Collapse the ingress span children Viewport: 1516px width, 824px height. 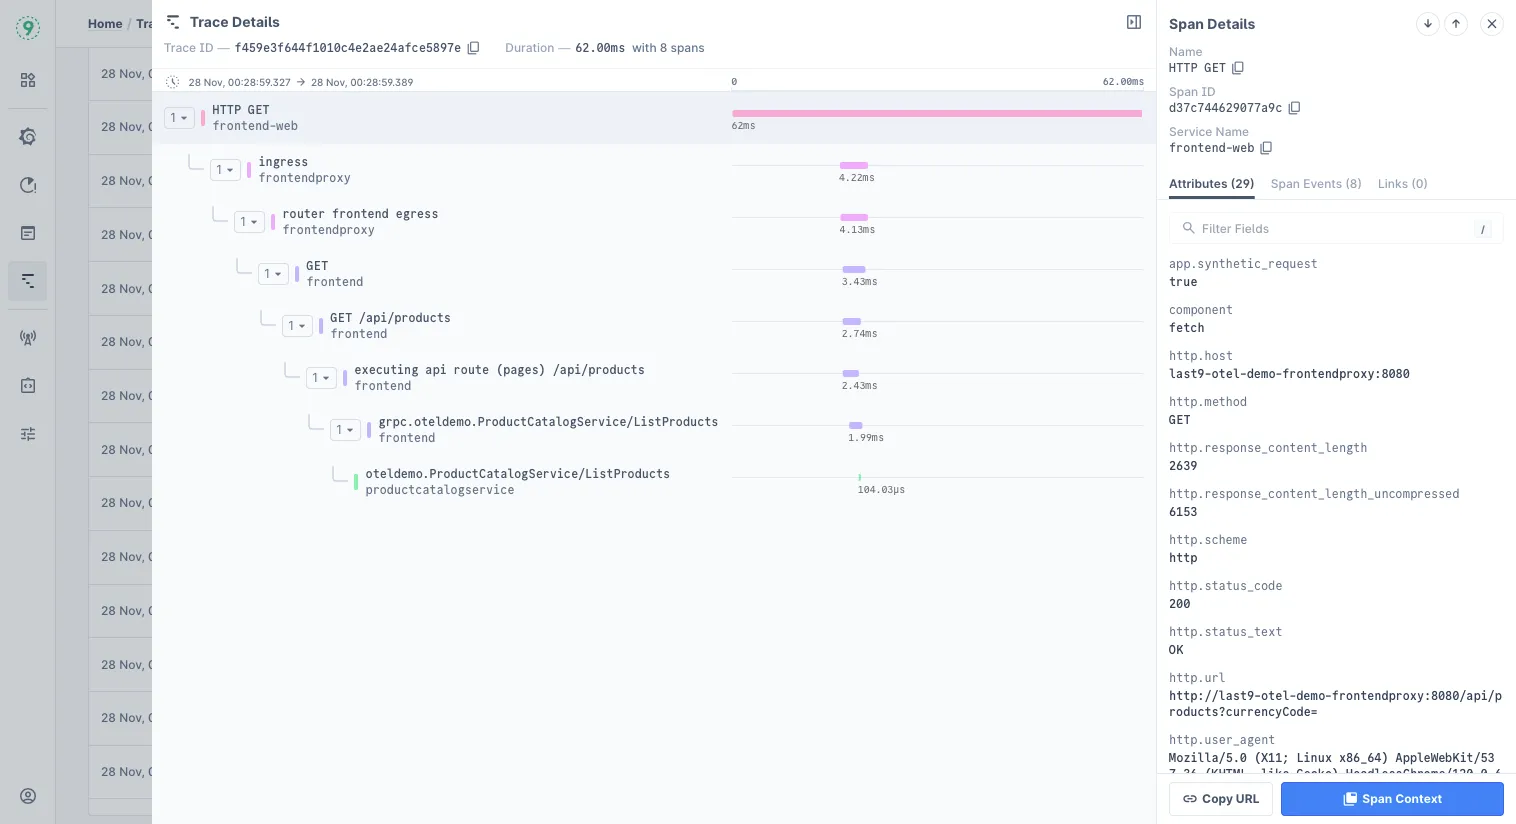point(225,170)
